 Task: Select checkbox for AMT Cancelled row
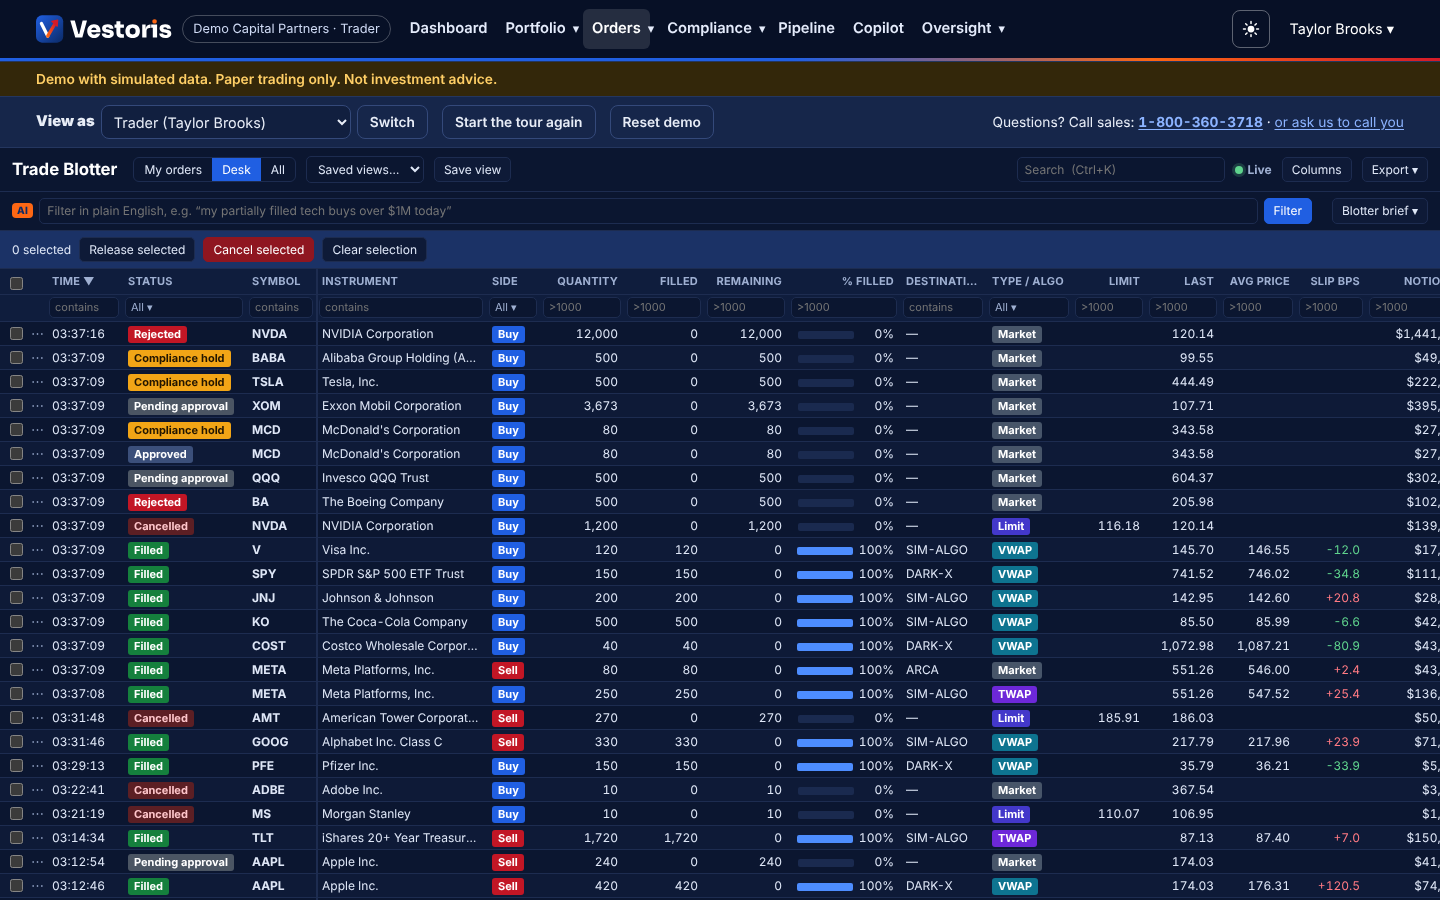pos(16,718)
